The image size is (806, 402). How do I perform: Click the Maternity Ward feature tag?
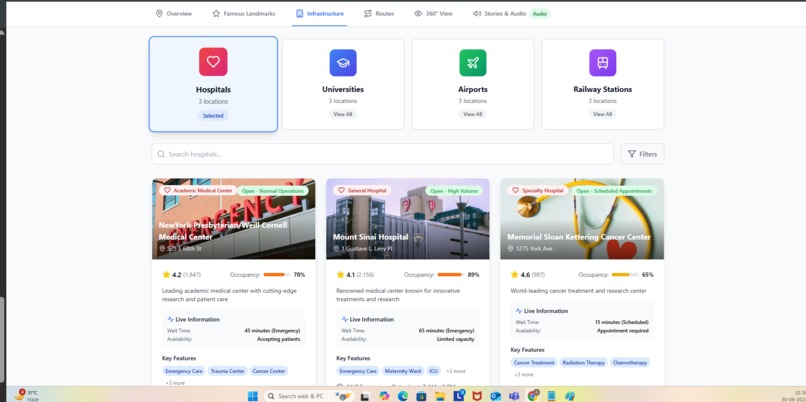click(x=403, y=371)
